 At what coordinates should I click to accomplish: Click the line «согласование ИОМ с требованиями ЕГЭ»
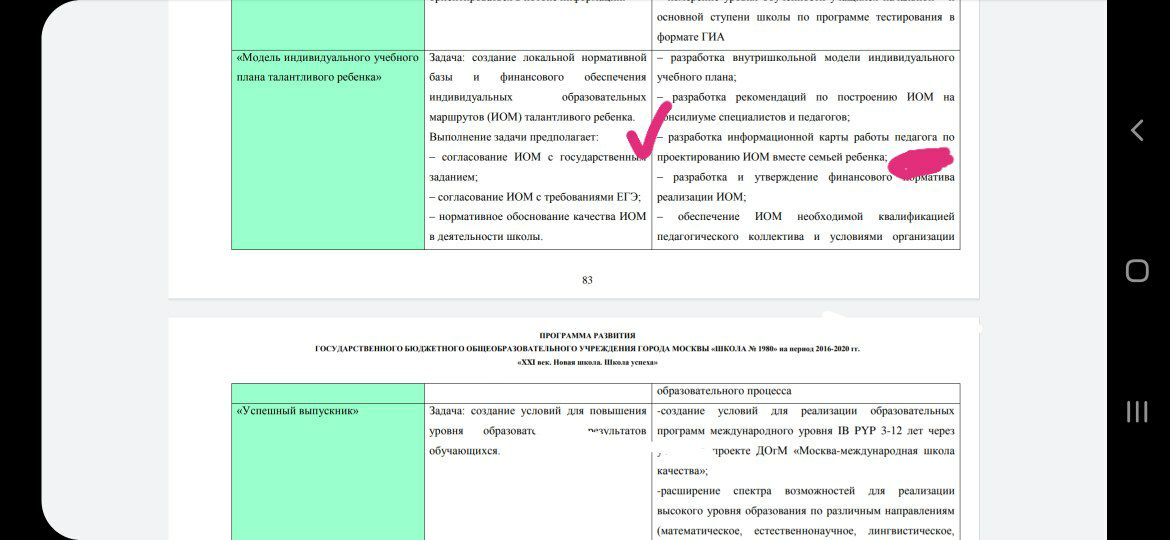[x=535, y=197]
